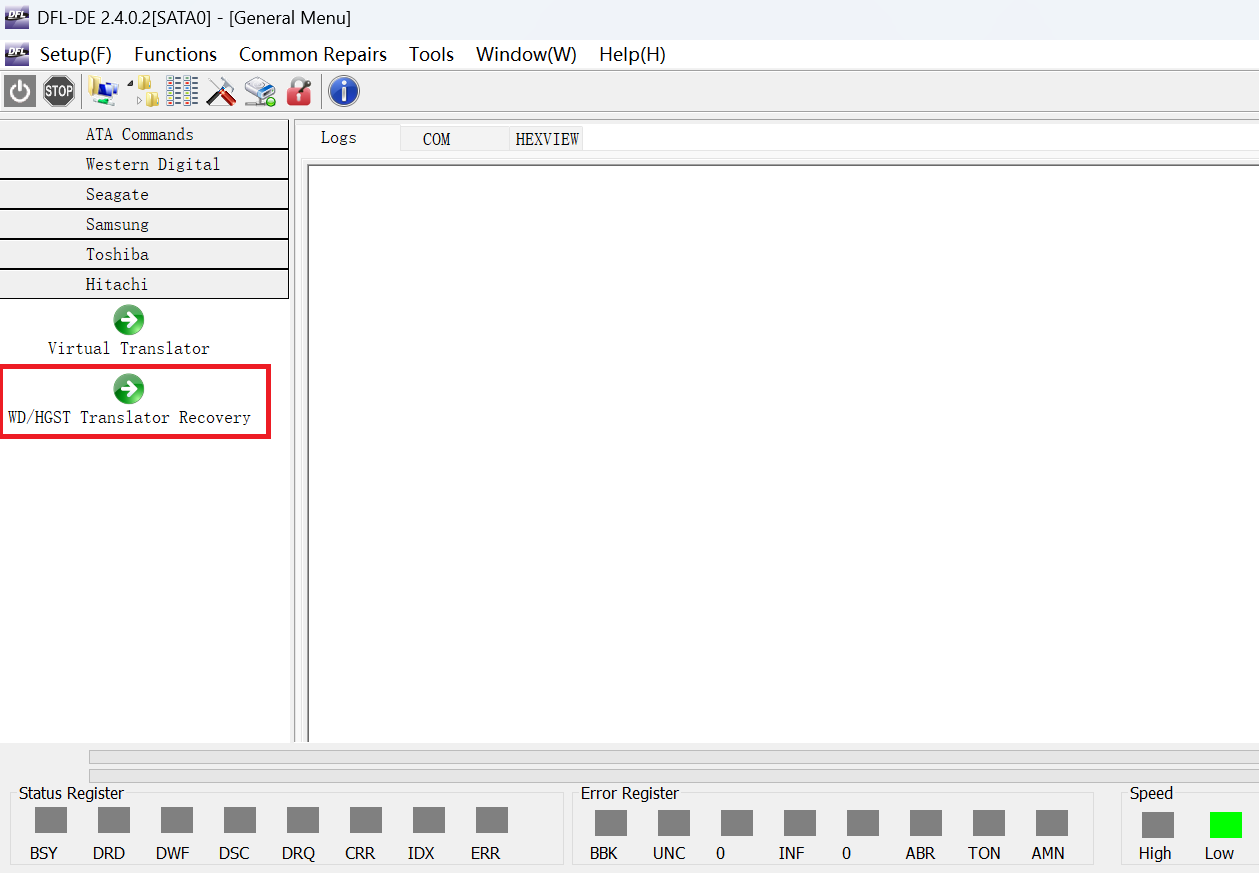Click the Speed group label
This screenshot has width=1259, height=873.
(x=1151, y=793)
